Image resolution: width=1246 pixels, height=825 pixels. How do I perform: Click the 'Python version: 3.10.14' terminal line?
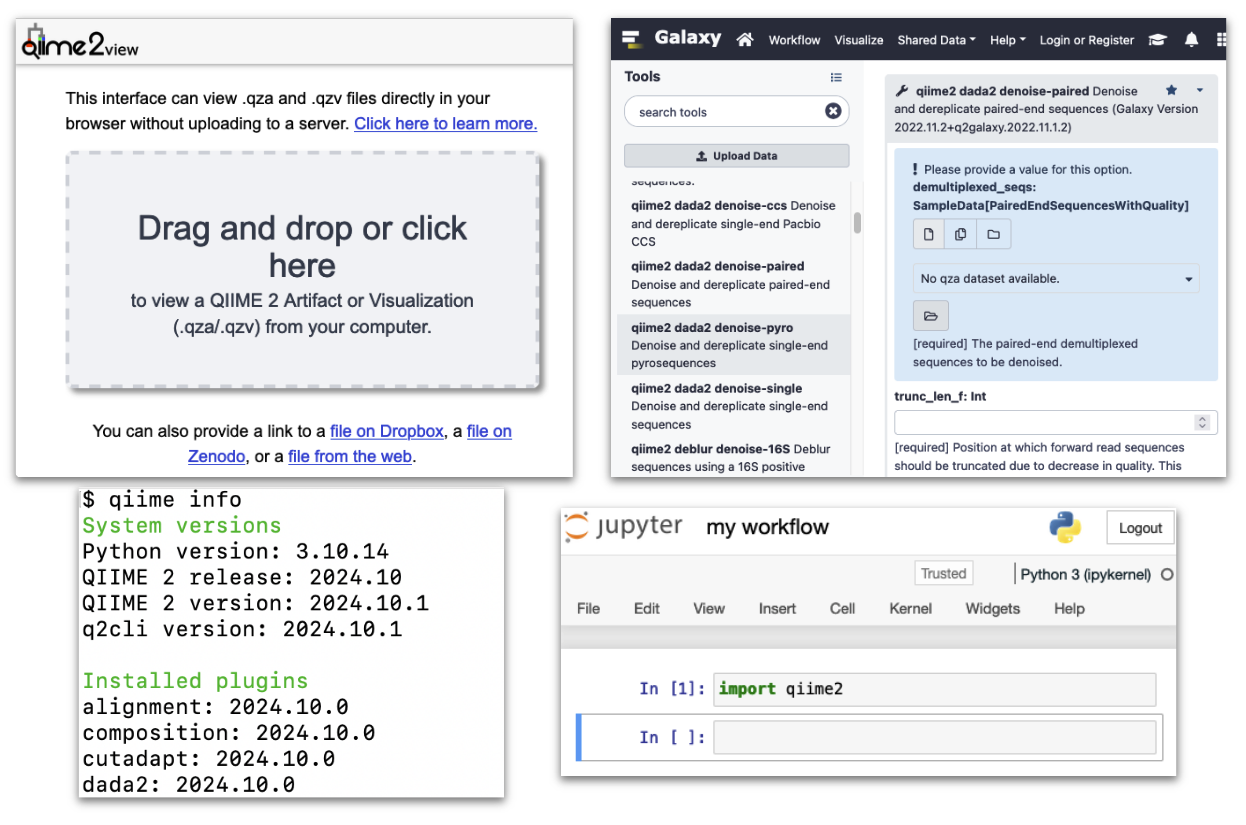[x=235, y=551]
